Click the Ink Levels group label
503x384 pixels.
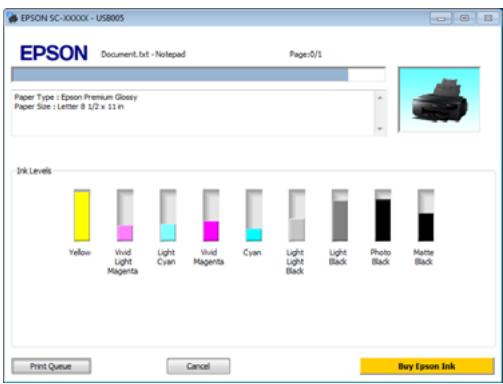coord(34,171)
